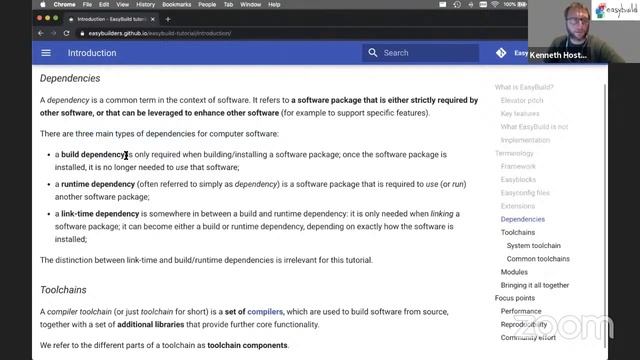Screen dimensions: 640x360
Task: Open the Help menu
Action: coord(274,4)
